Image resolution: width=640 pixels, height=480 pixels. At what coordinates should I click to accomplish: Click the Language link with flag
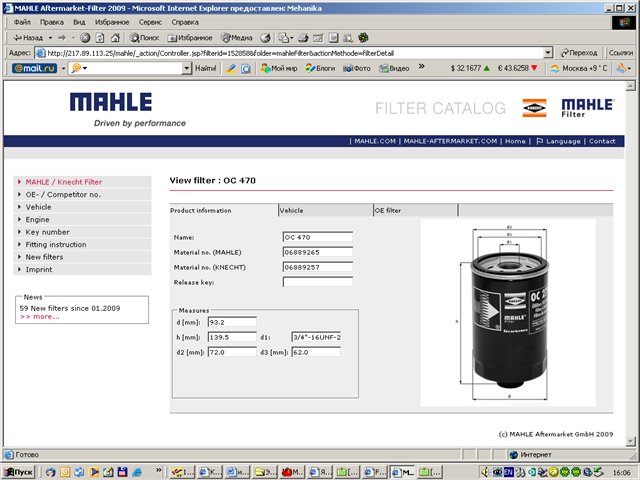point(558,141)
